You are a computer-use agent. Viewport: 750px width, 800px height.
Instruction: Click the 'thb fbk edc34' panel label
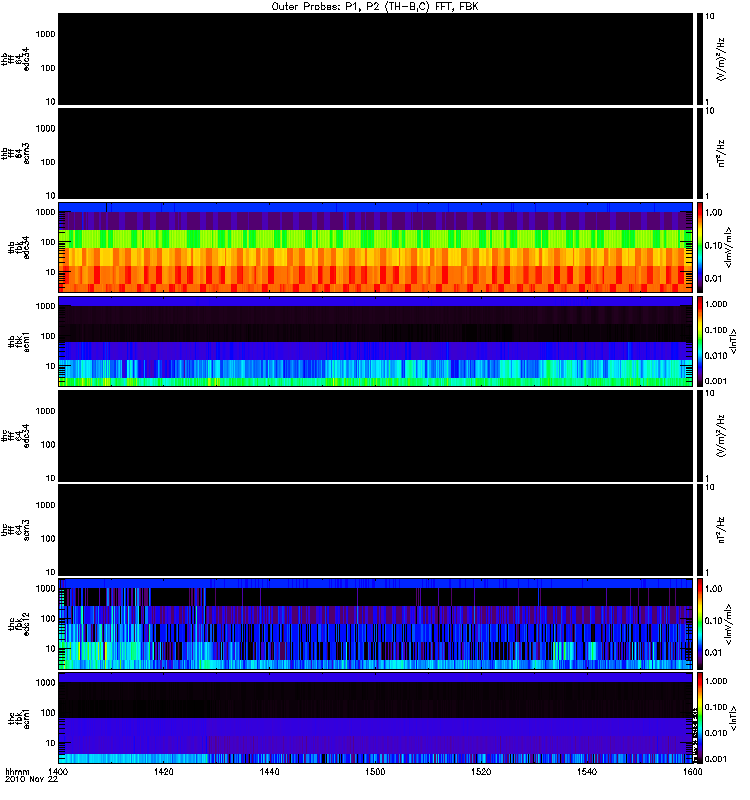[x=19, y=247]
